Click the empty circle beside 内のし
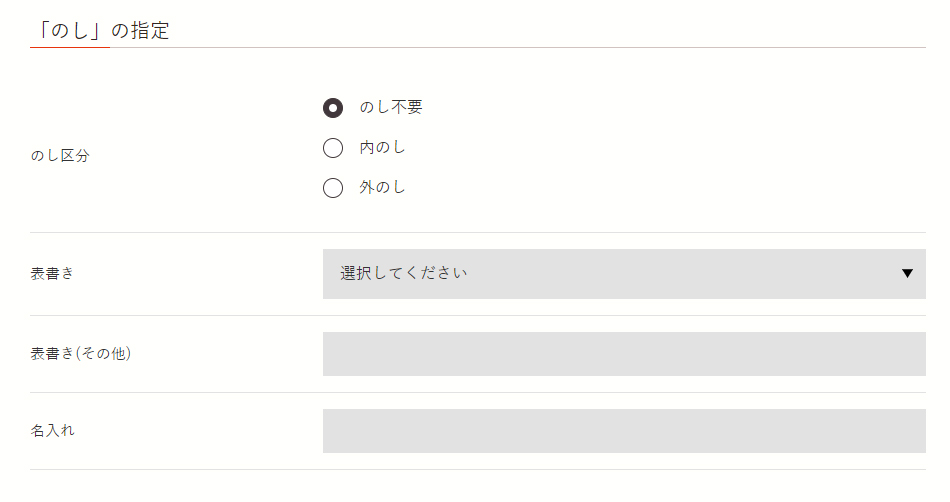Viewport: 950px width, 502px height. 333,148
